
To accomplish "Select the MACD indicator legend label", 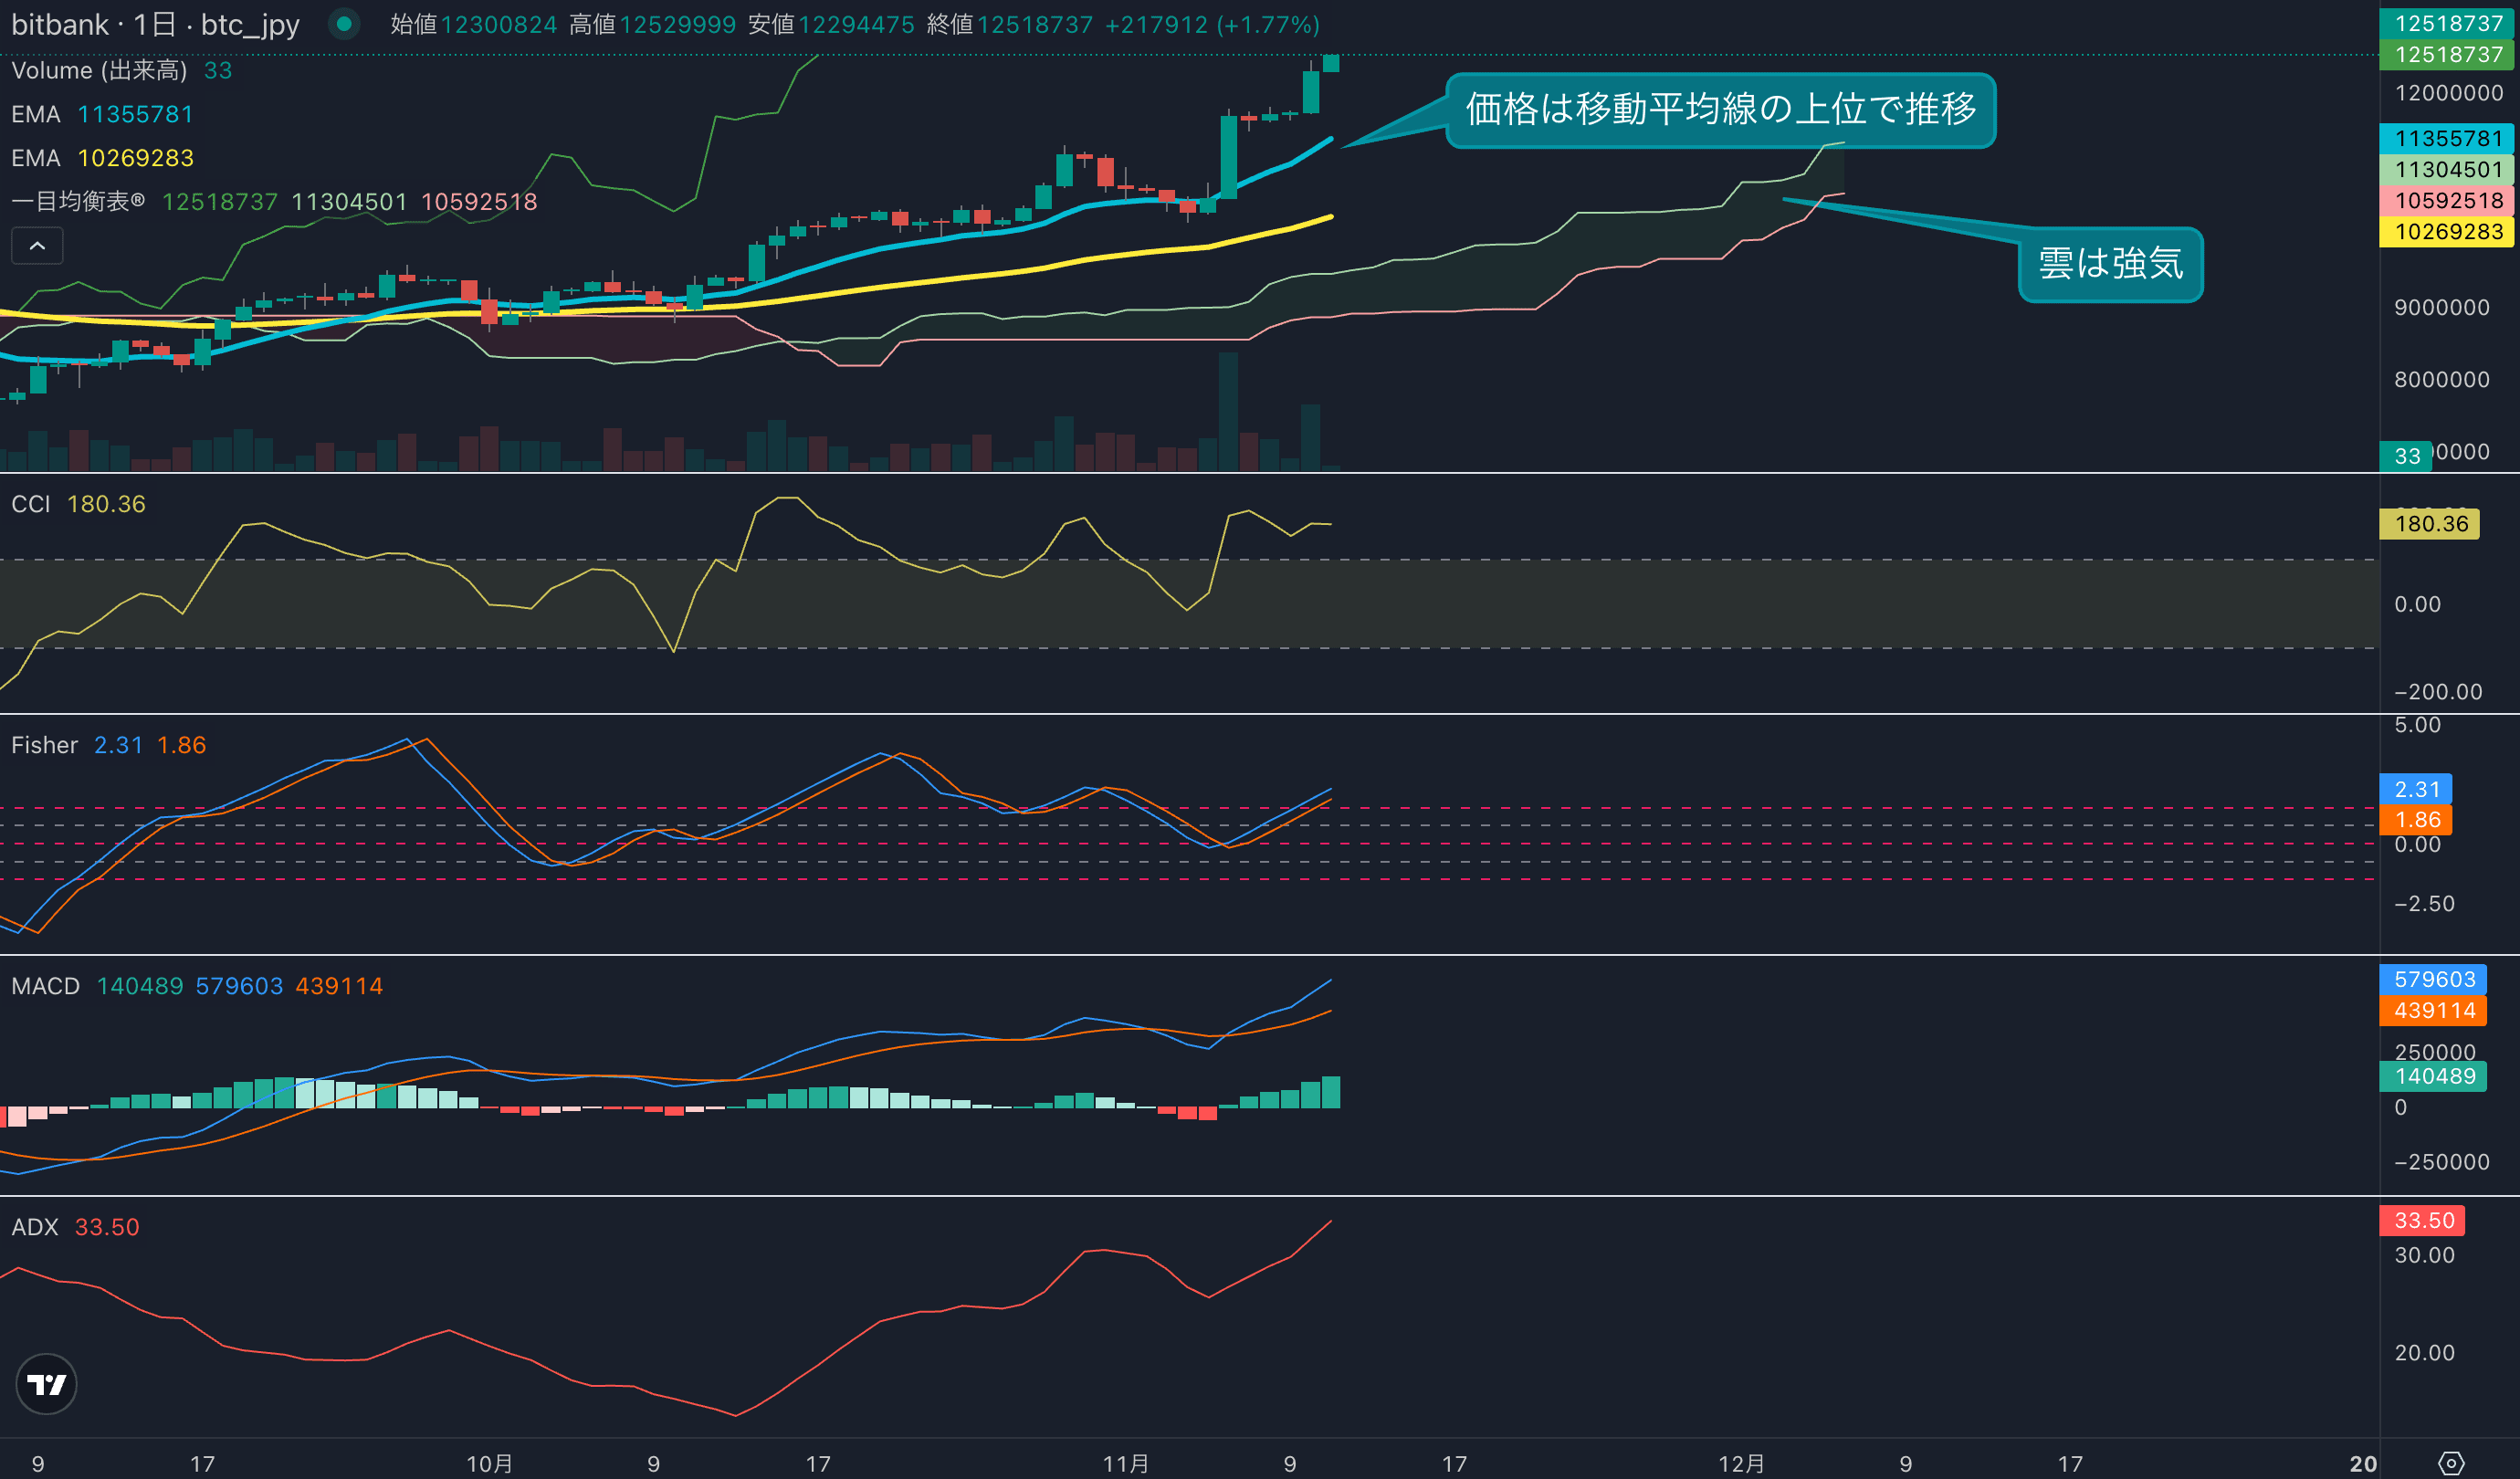I will [45, 986].
